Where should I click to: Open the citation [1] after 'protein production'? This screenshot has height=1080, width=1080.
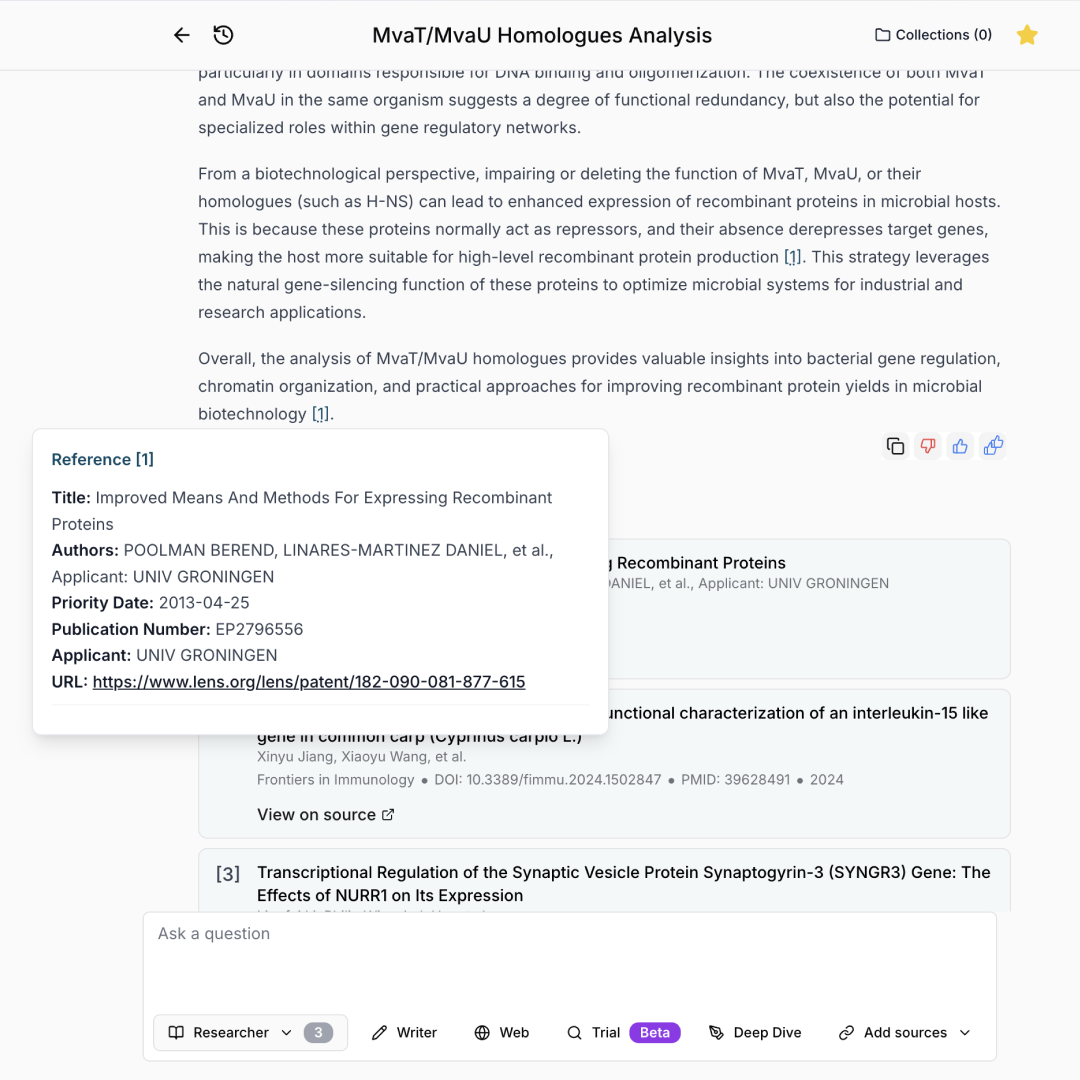793,257
